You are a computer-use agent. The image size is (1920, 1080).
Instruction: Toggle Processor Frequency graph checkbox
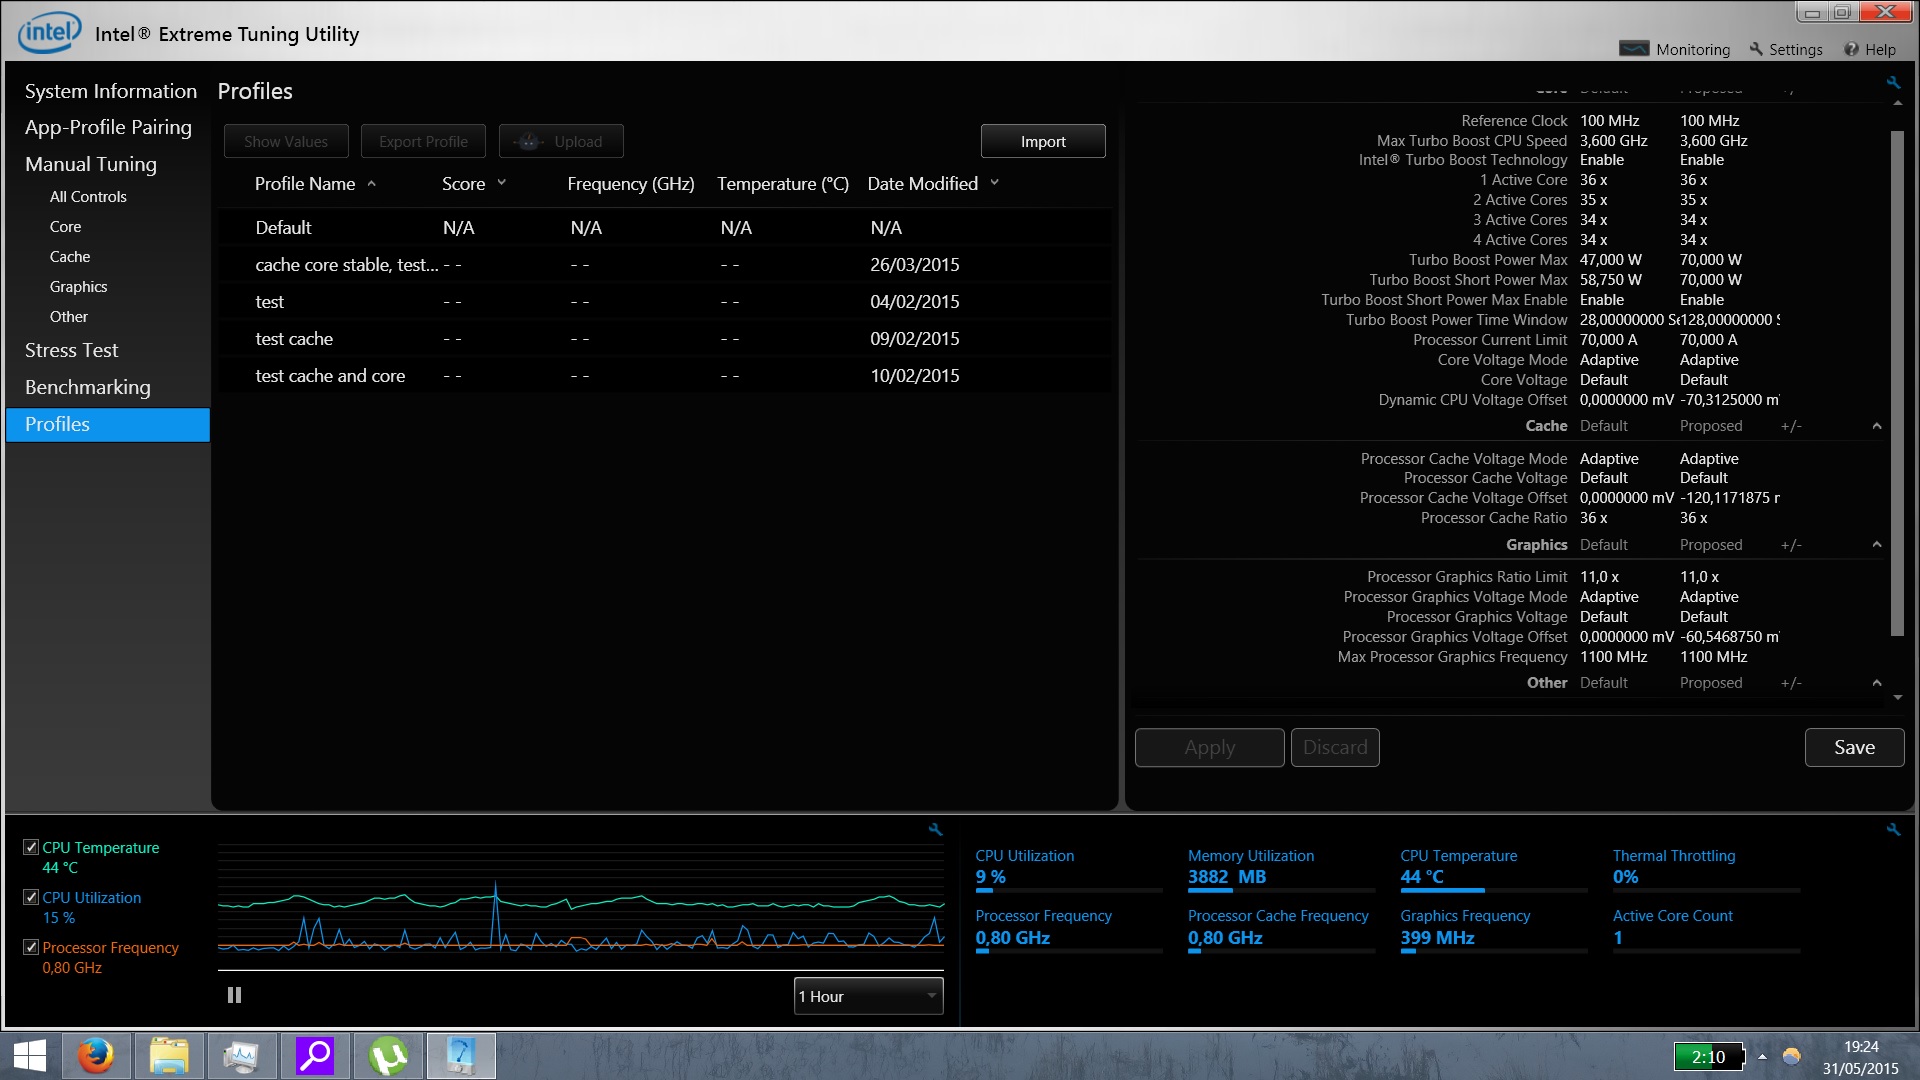coord(31,947)
